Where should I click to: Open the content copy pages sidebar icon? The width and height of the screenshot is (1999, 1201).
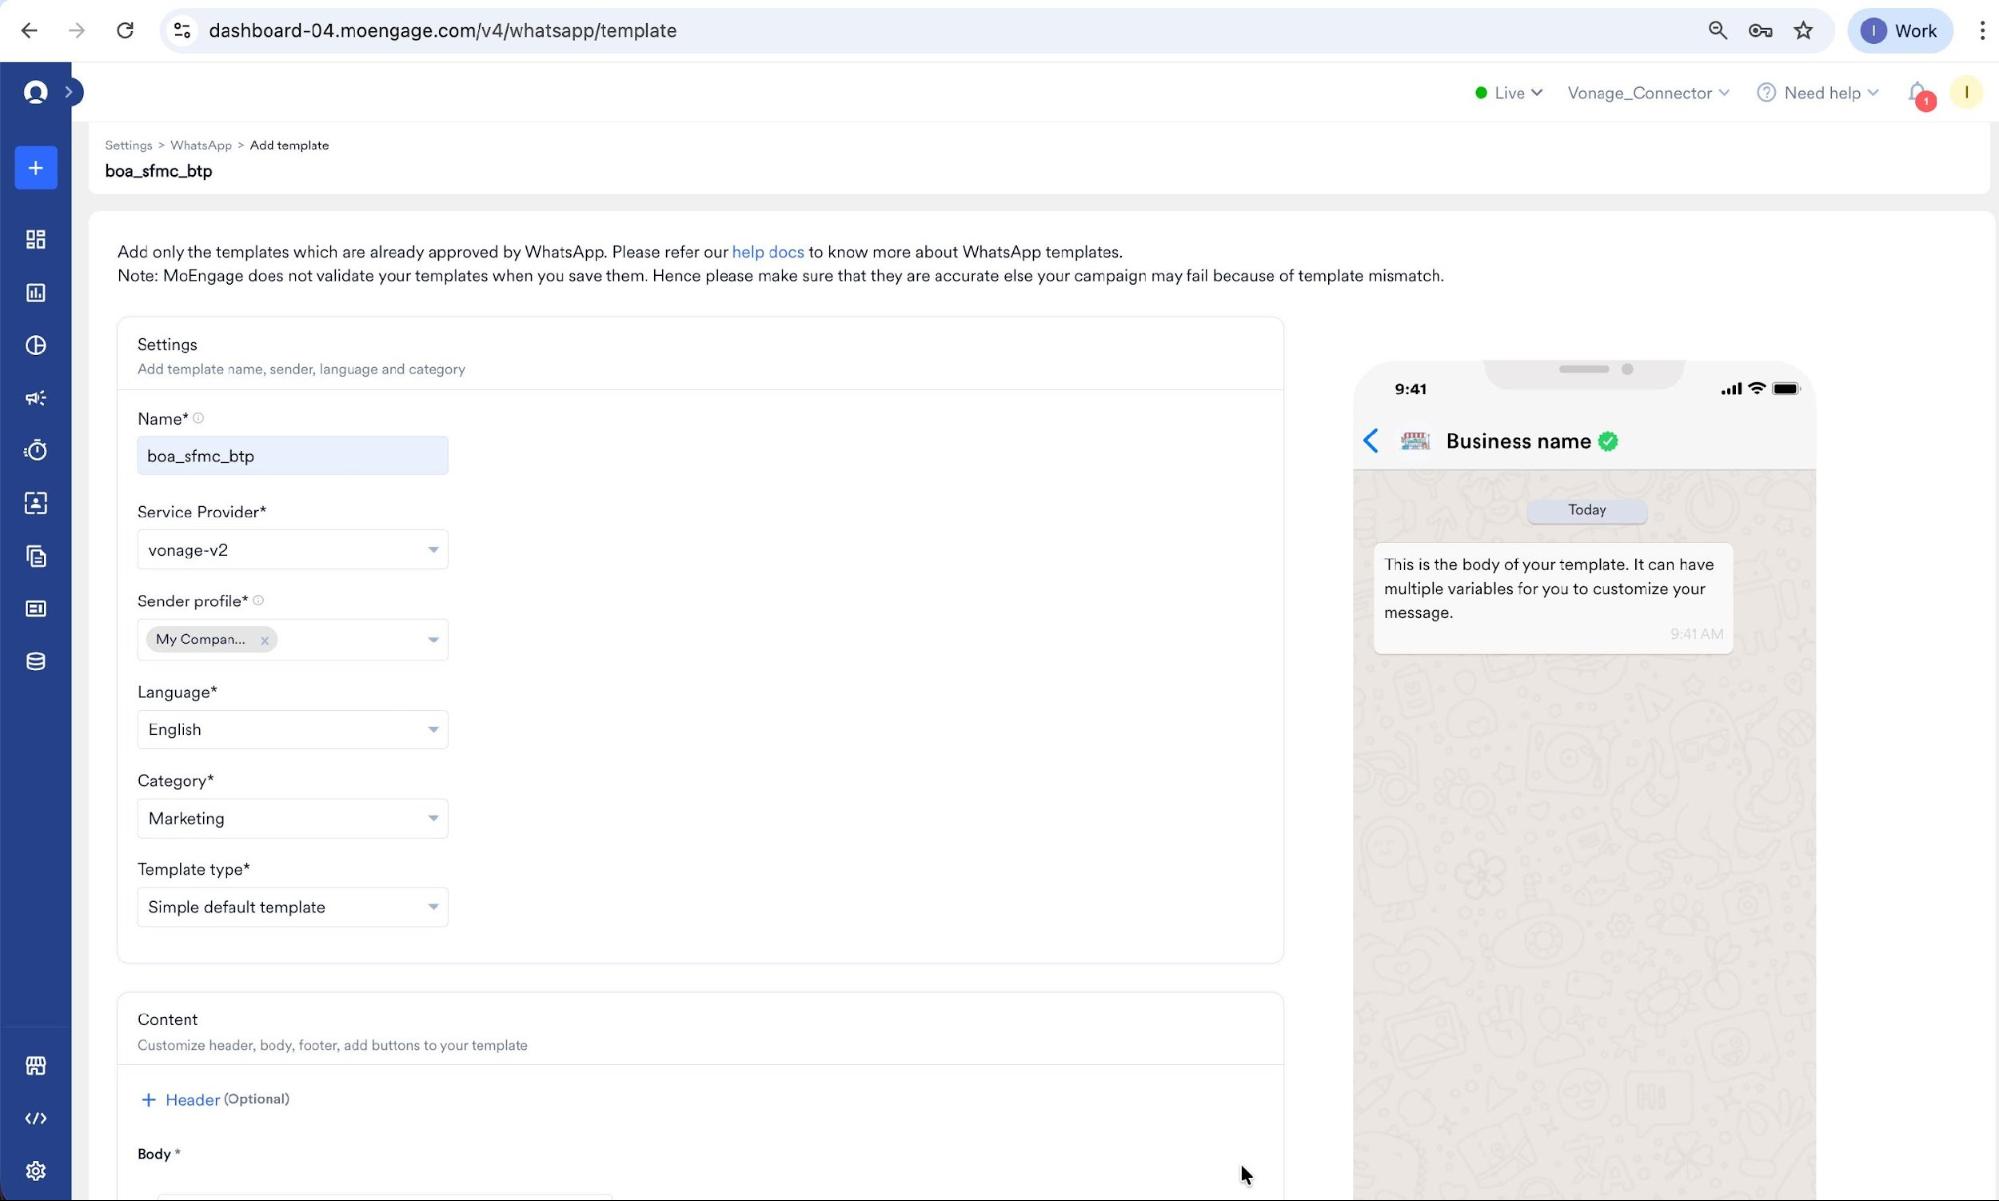(36, 556)
